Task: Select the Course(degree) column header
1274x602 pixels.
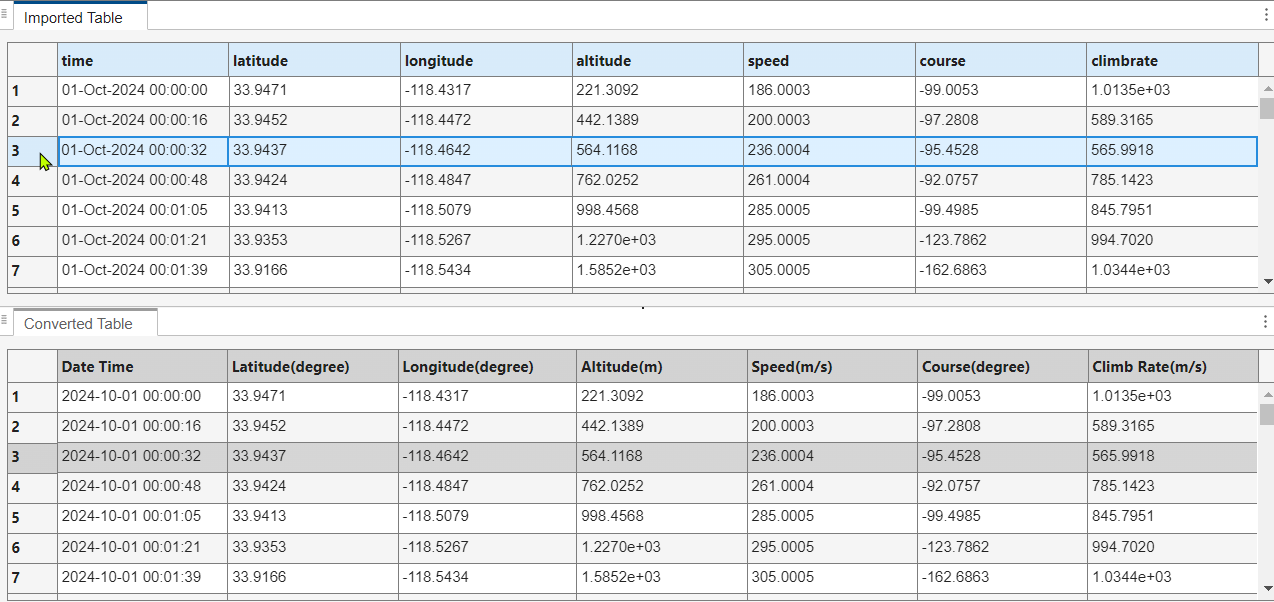Action: [x=1003, y=366]
